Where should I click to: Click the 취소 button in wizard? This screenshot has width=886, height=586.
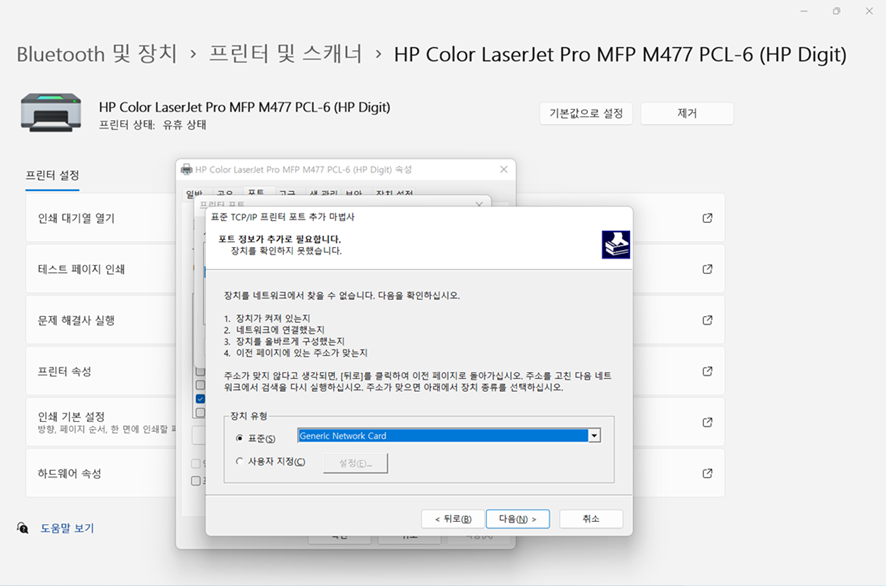point(591,519)
